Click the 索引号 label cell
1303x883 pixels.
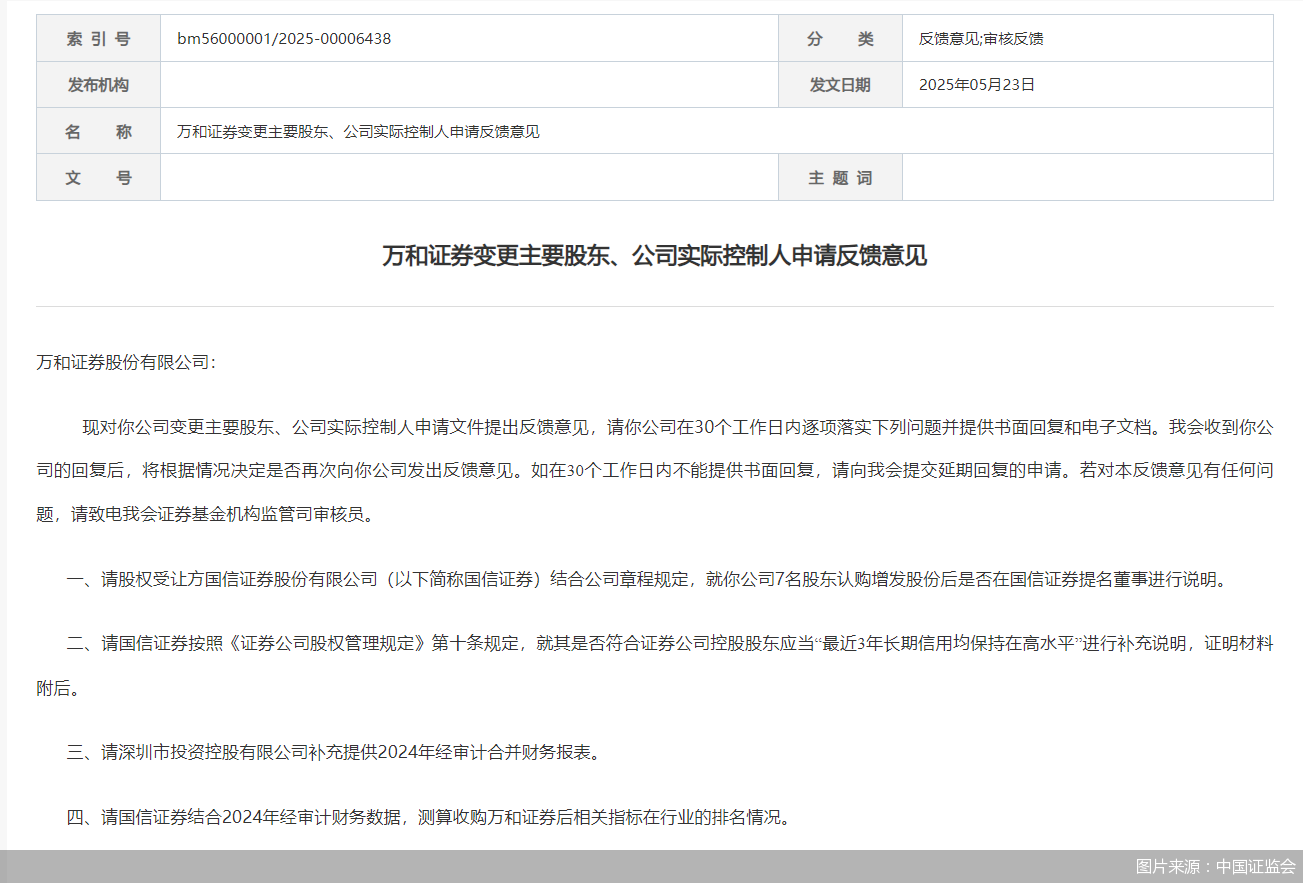tap(98, 39)
